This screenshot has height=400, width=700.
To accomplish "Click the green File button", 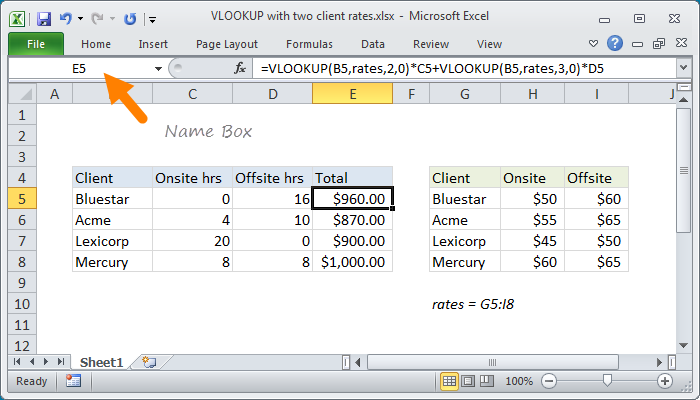I will click(x=35, y=44).
